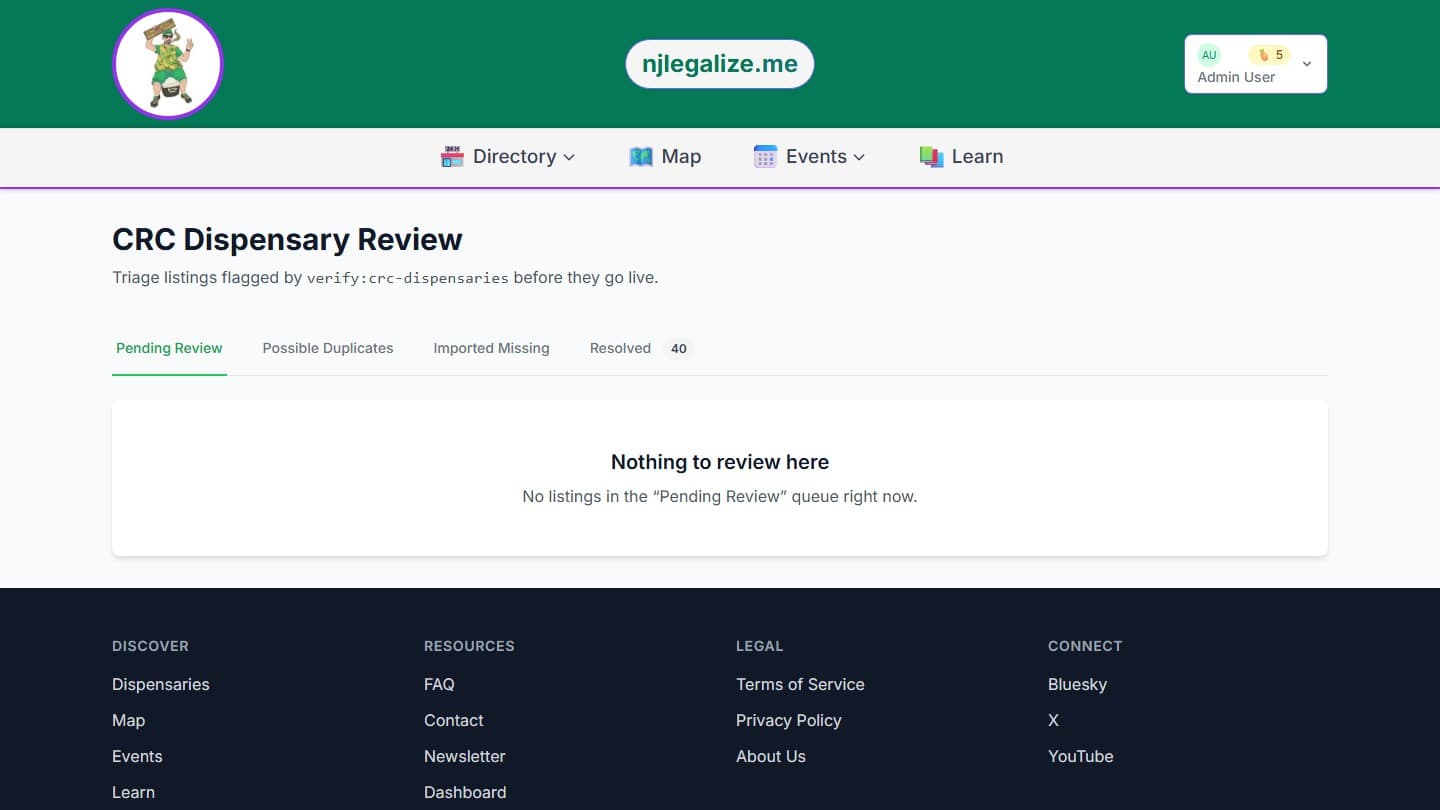Open the Newsletter footer link

coord(465,756)
